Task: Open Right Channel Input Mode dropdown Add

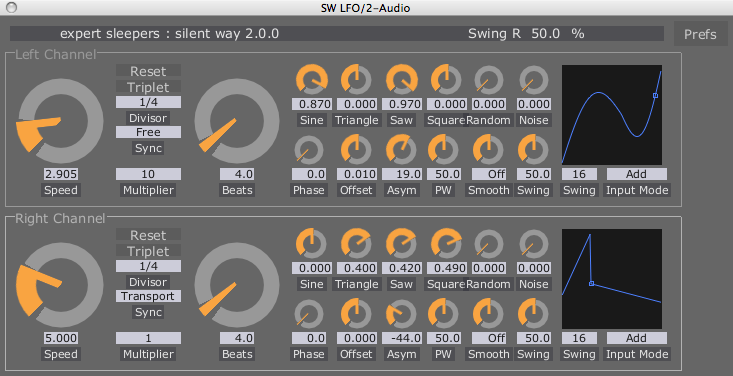Action: [x=637, y=338]
